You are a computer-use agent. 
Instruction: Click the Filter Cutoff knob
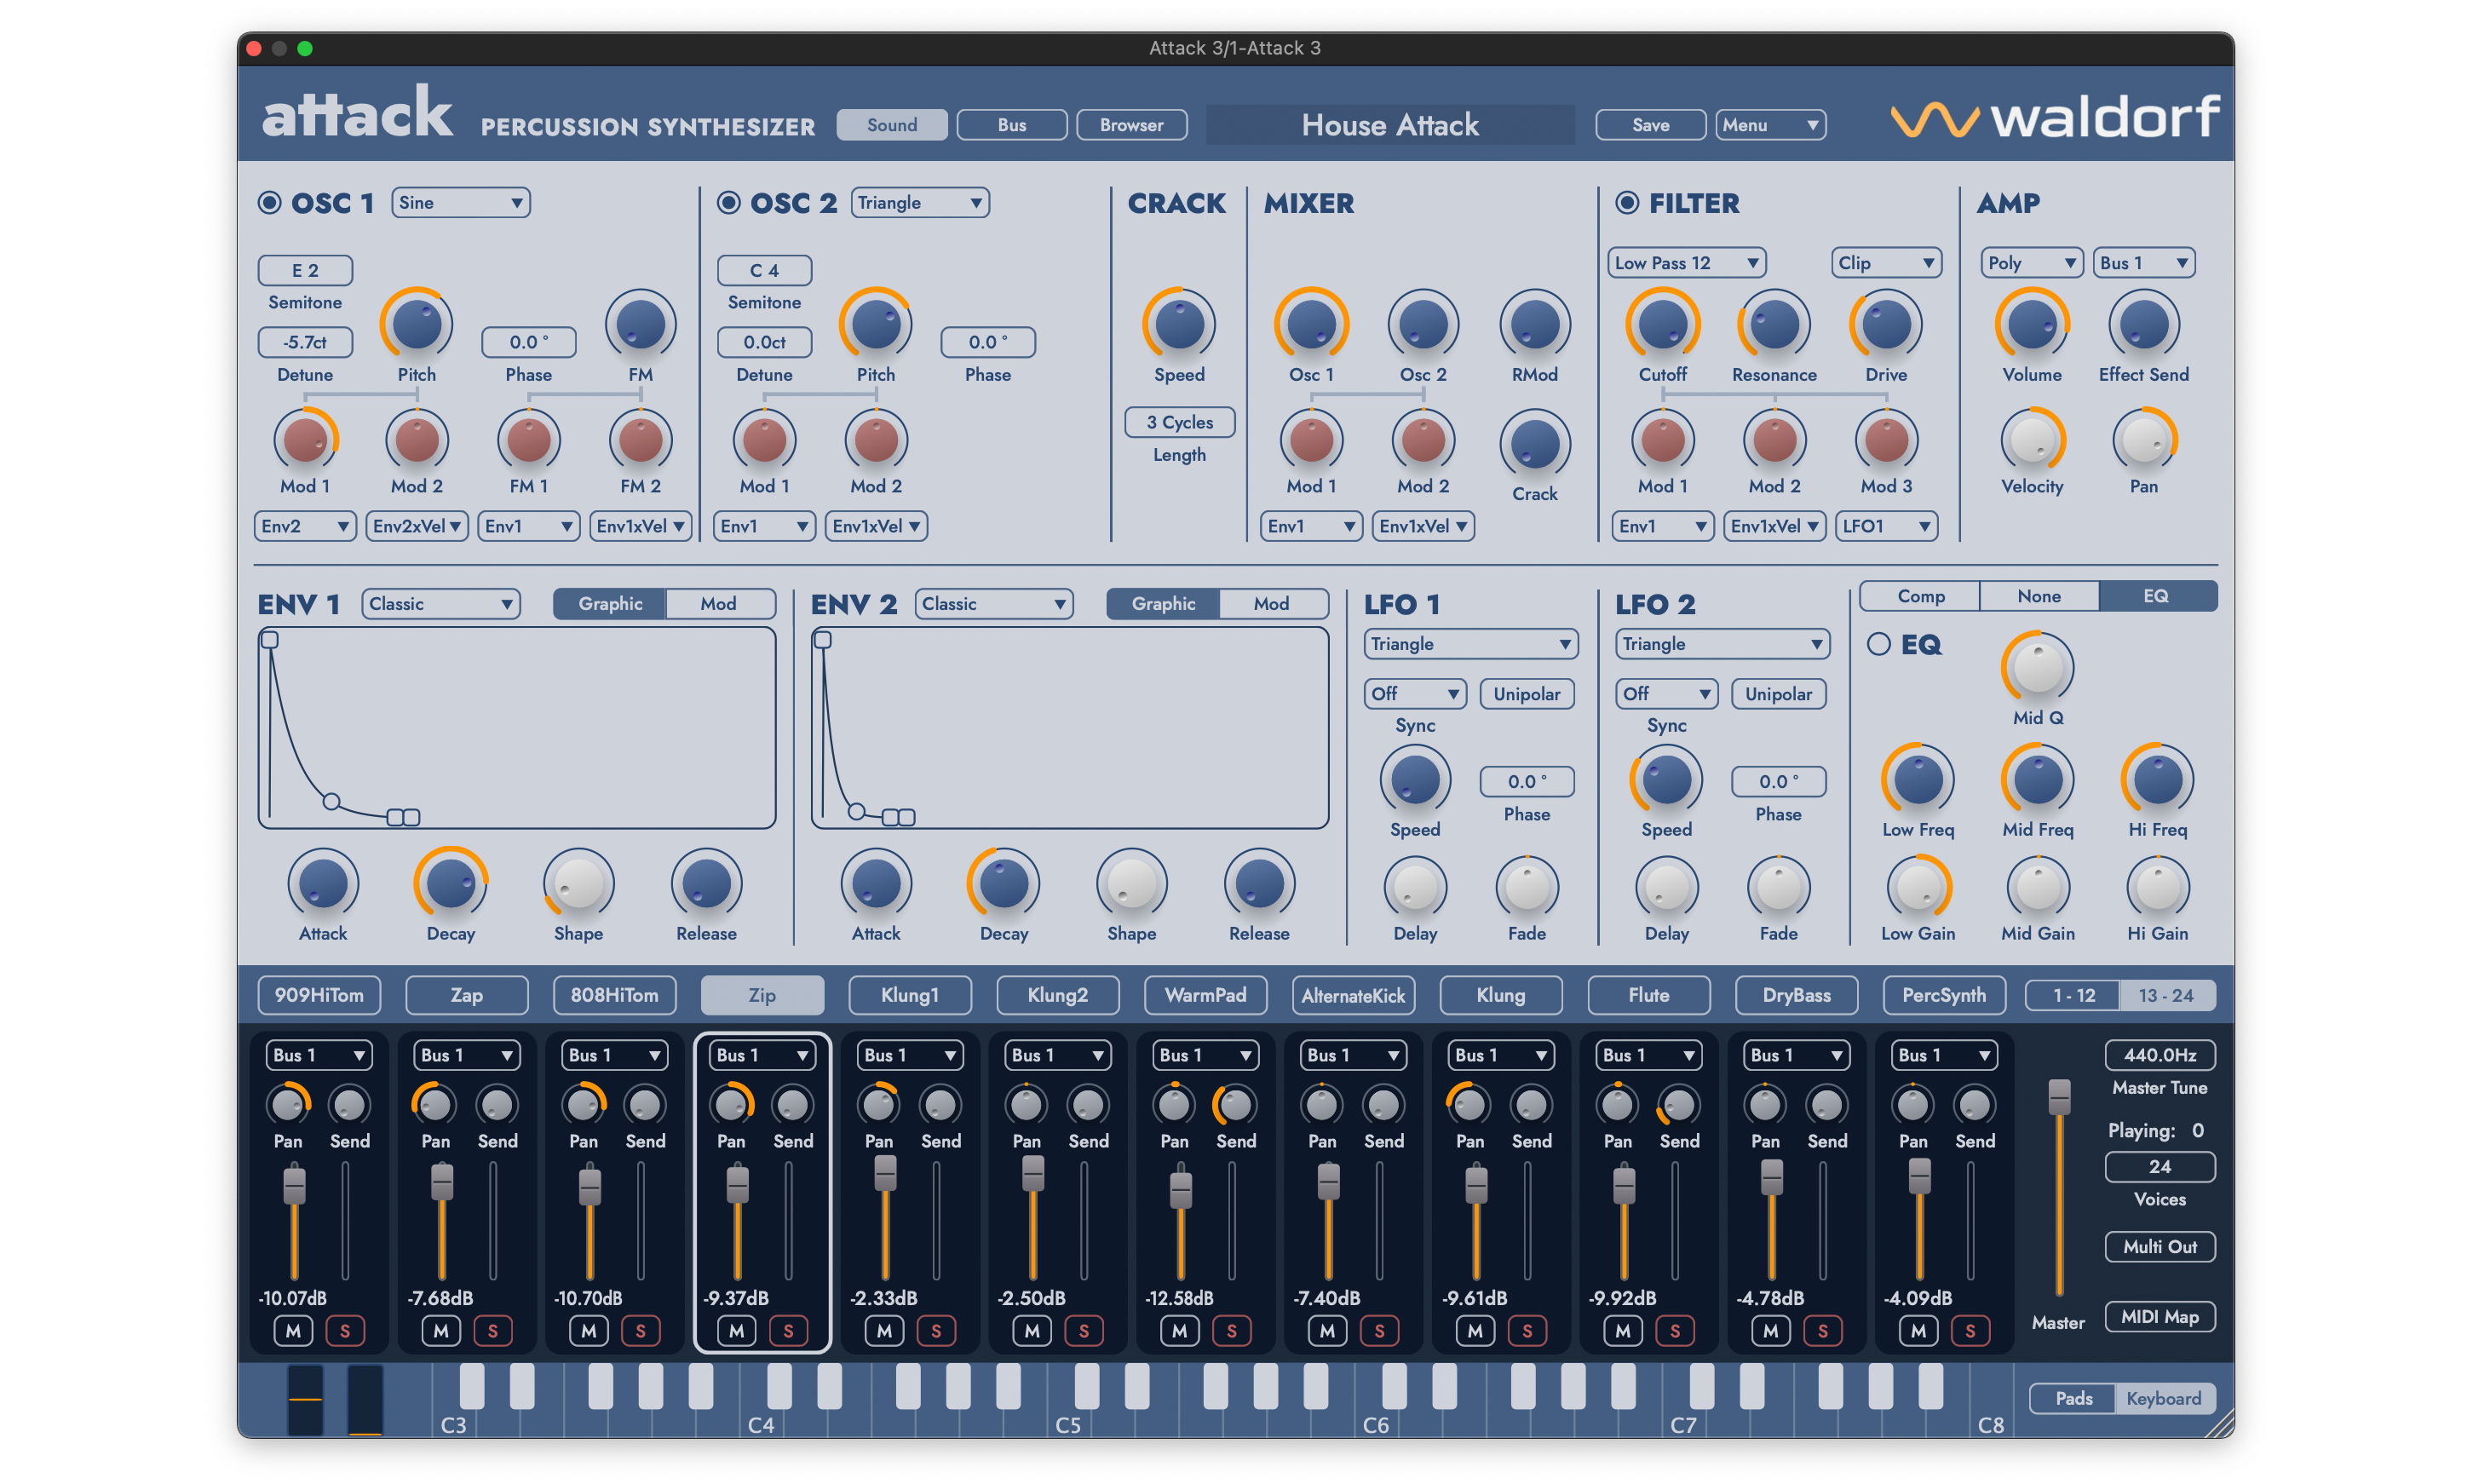point(1661,324)
